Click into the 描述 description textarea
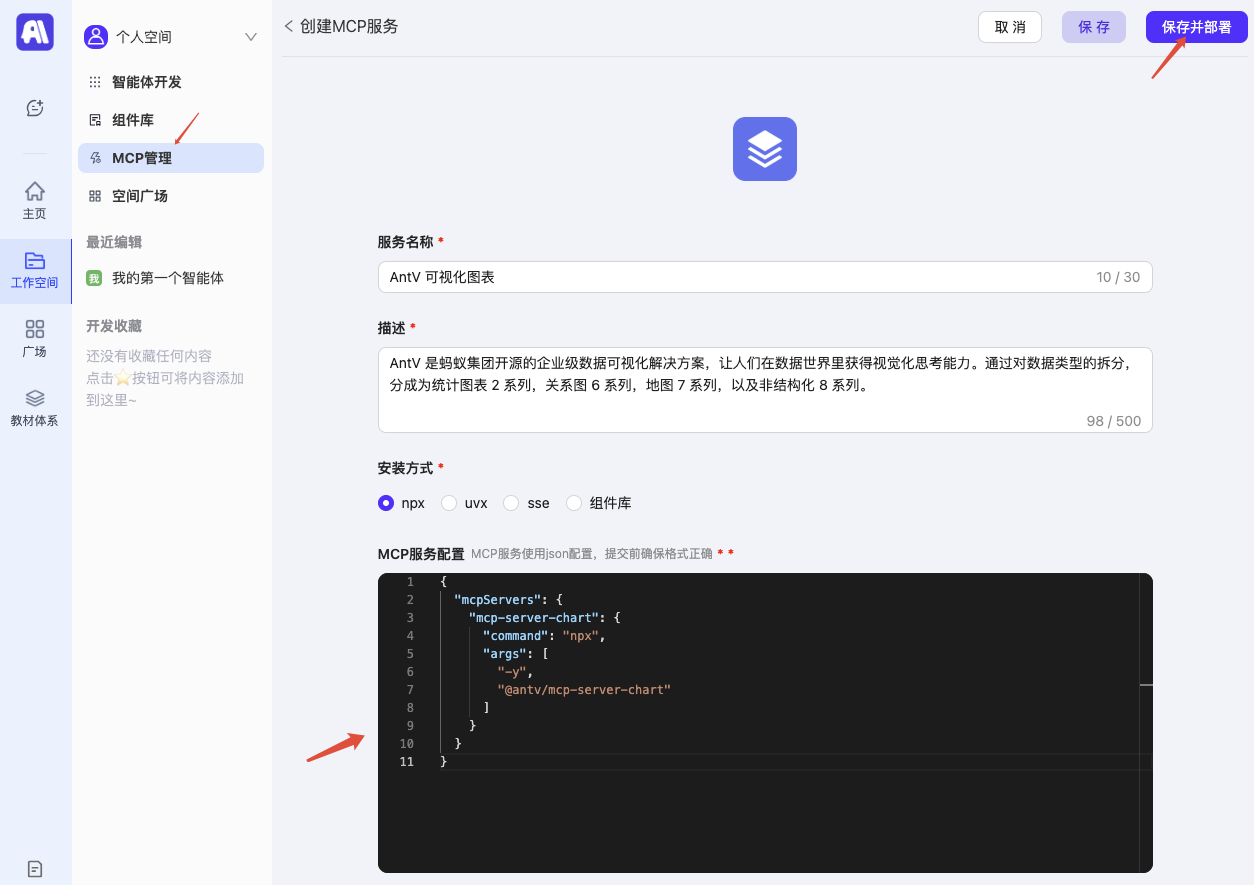This screenshot has width=1254, height=885. (x=765, y=390)
